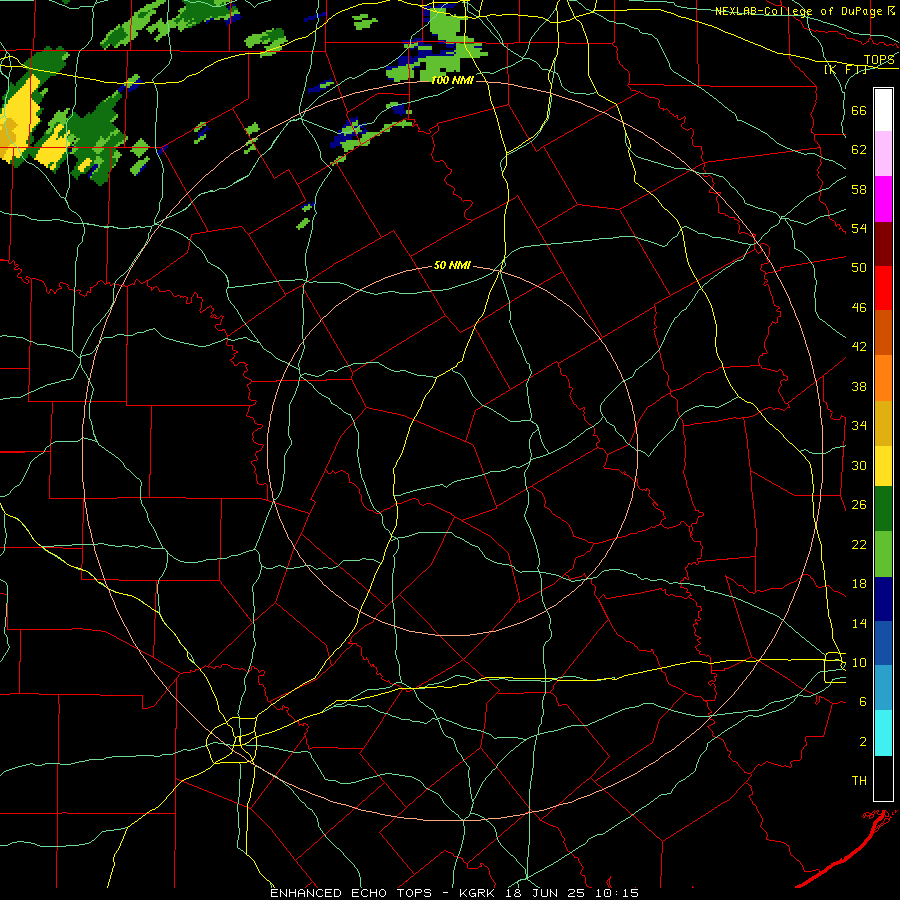Click the "50 NMI" range ring label
Viewport: 900px width, 900px height.
(x=452, y=265)
